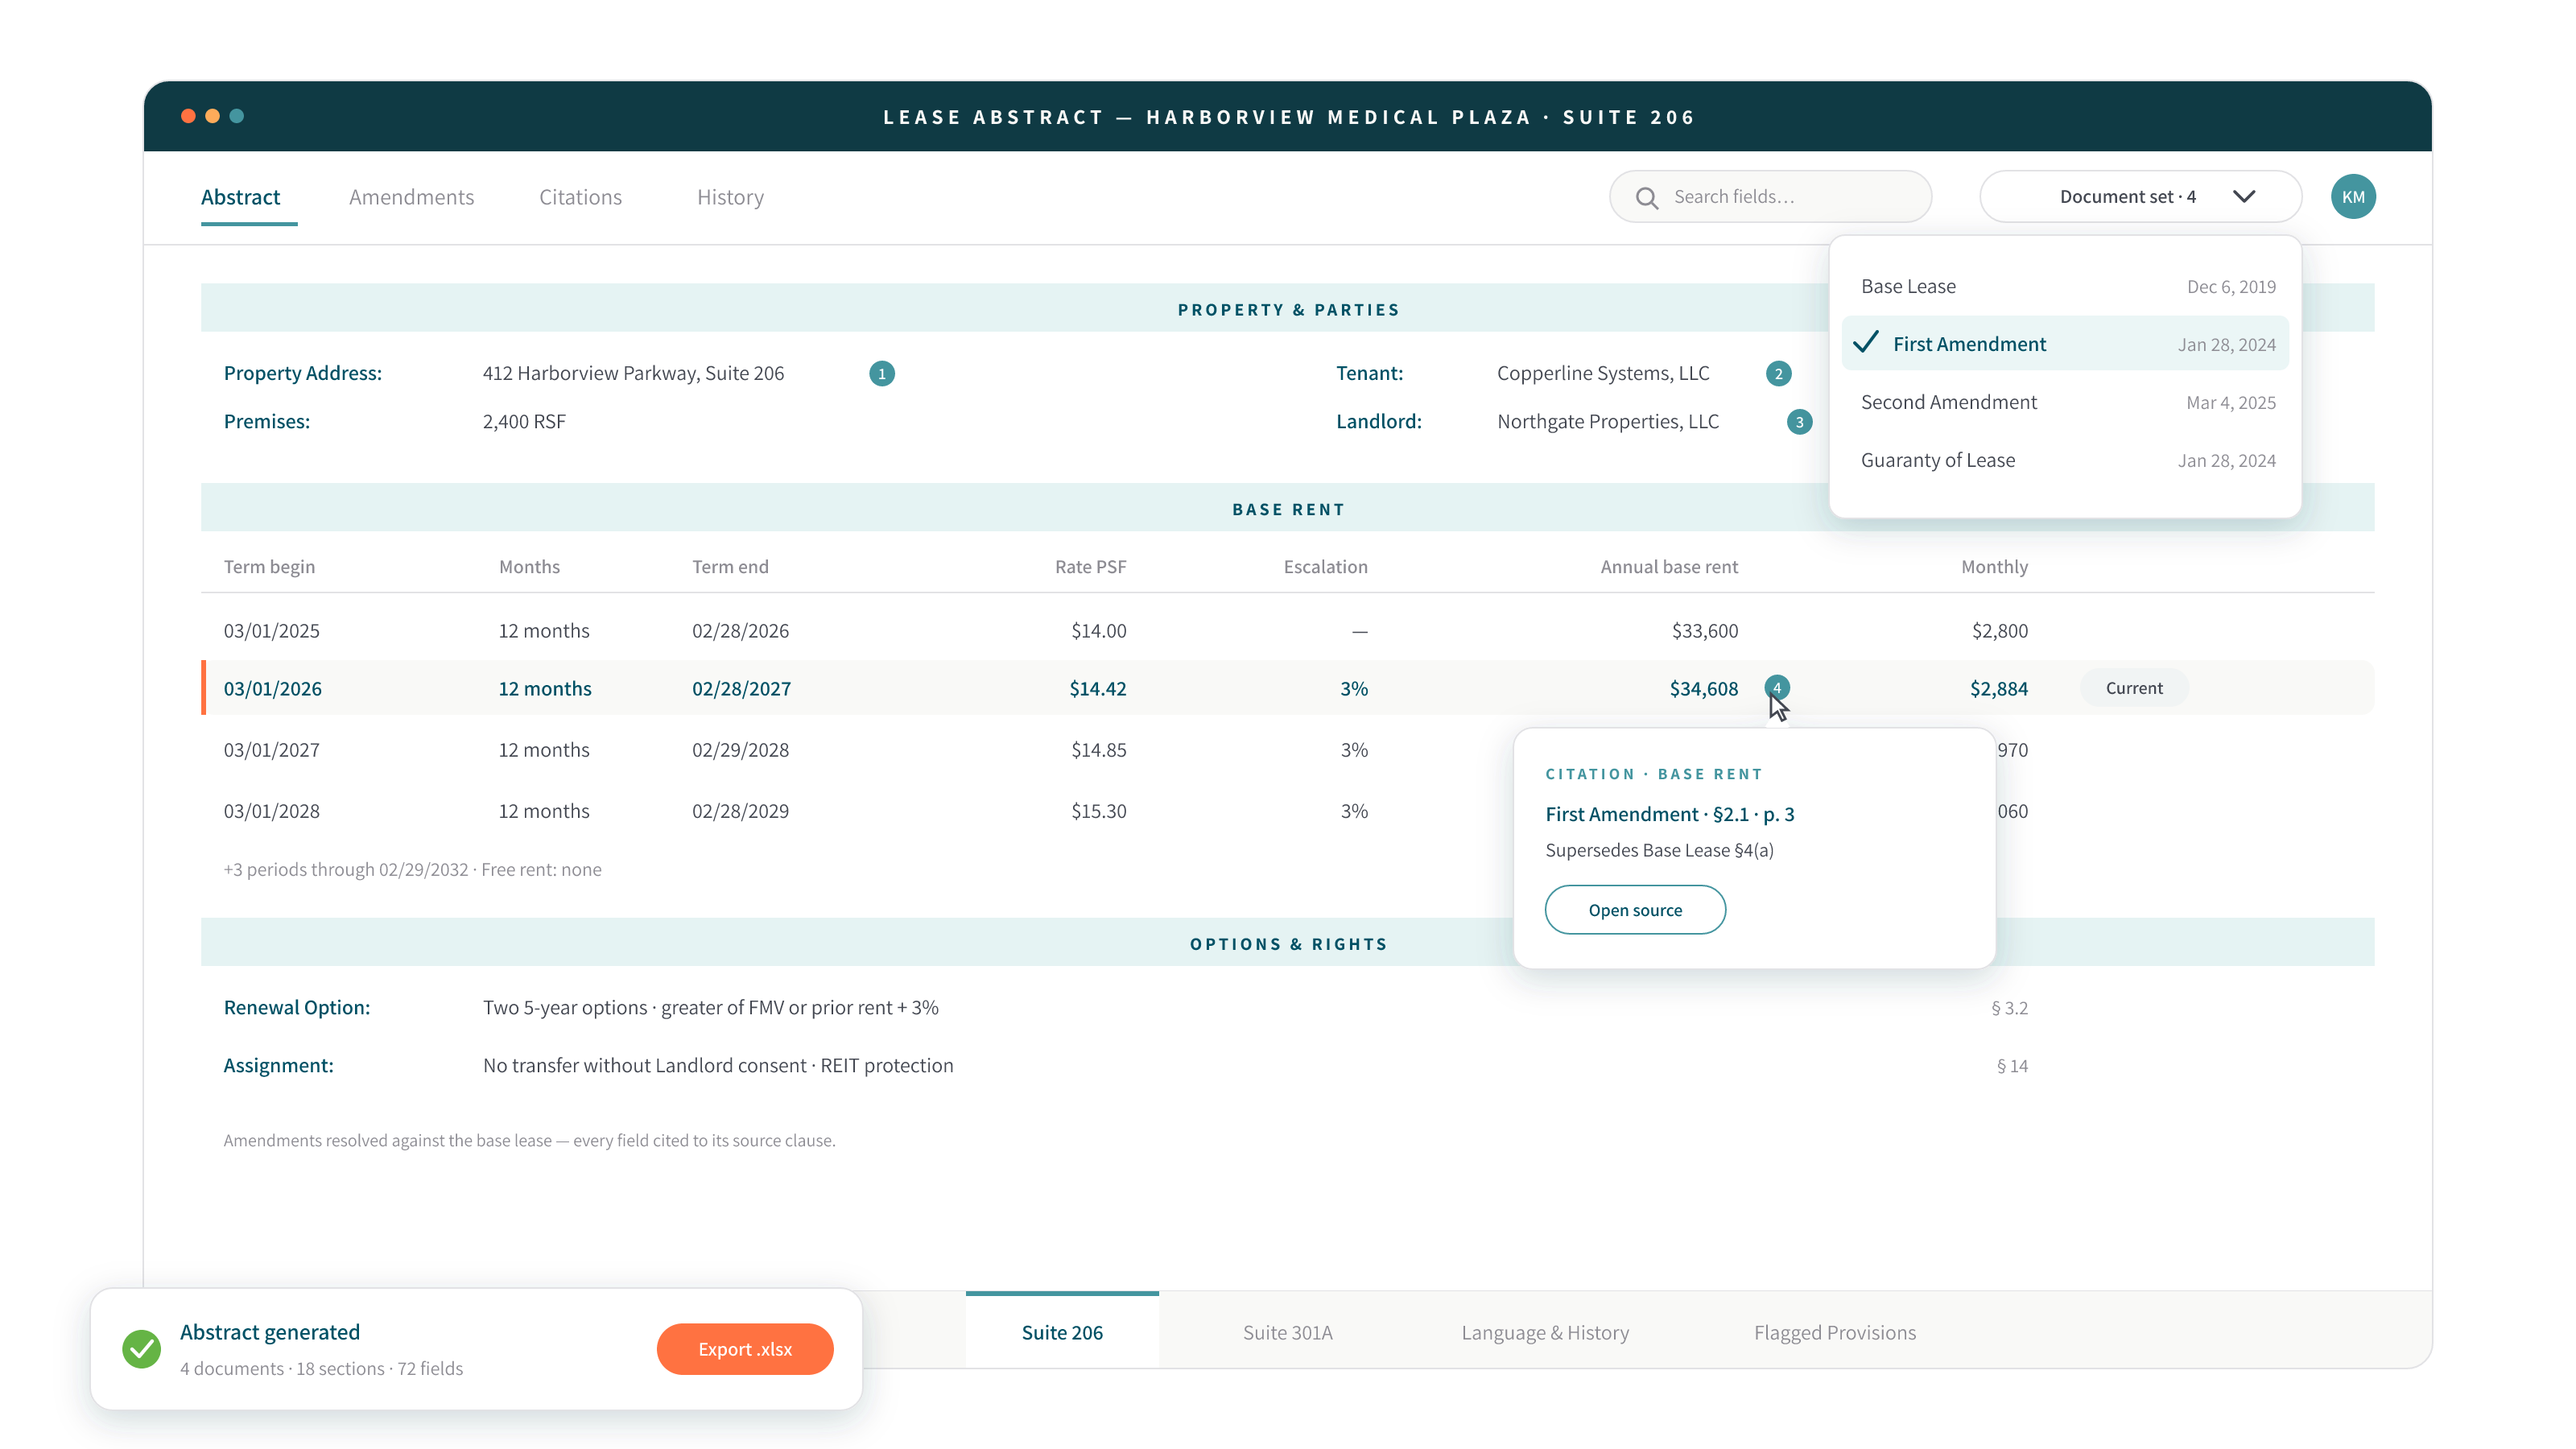Select term begin 03/01/2026 cell

tap(272, 689)
